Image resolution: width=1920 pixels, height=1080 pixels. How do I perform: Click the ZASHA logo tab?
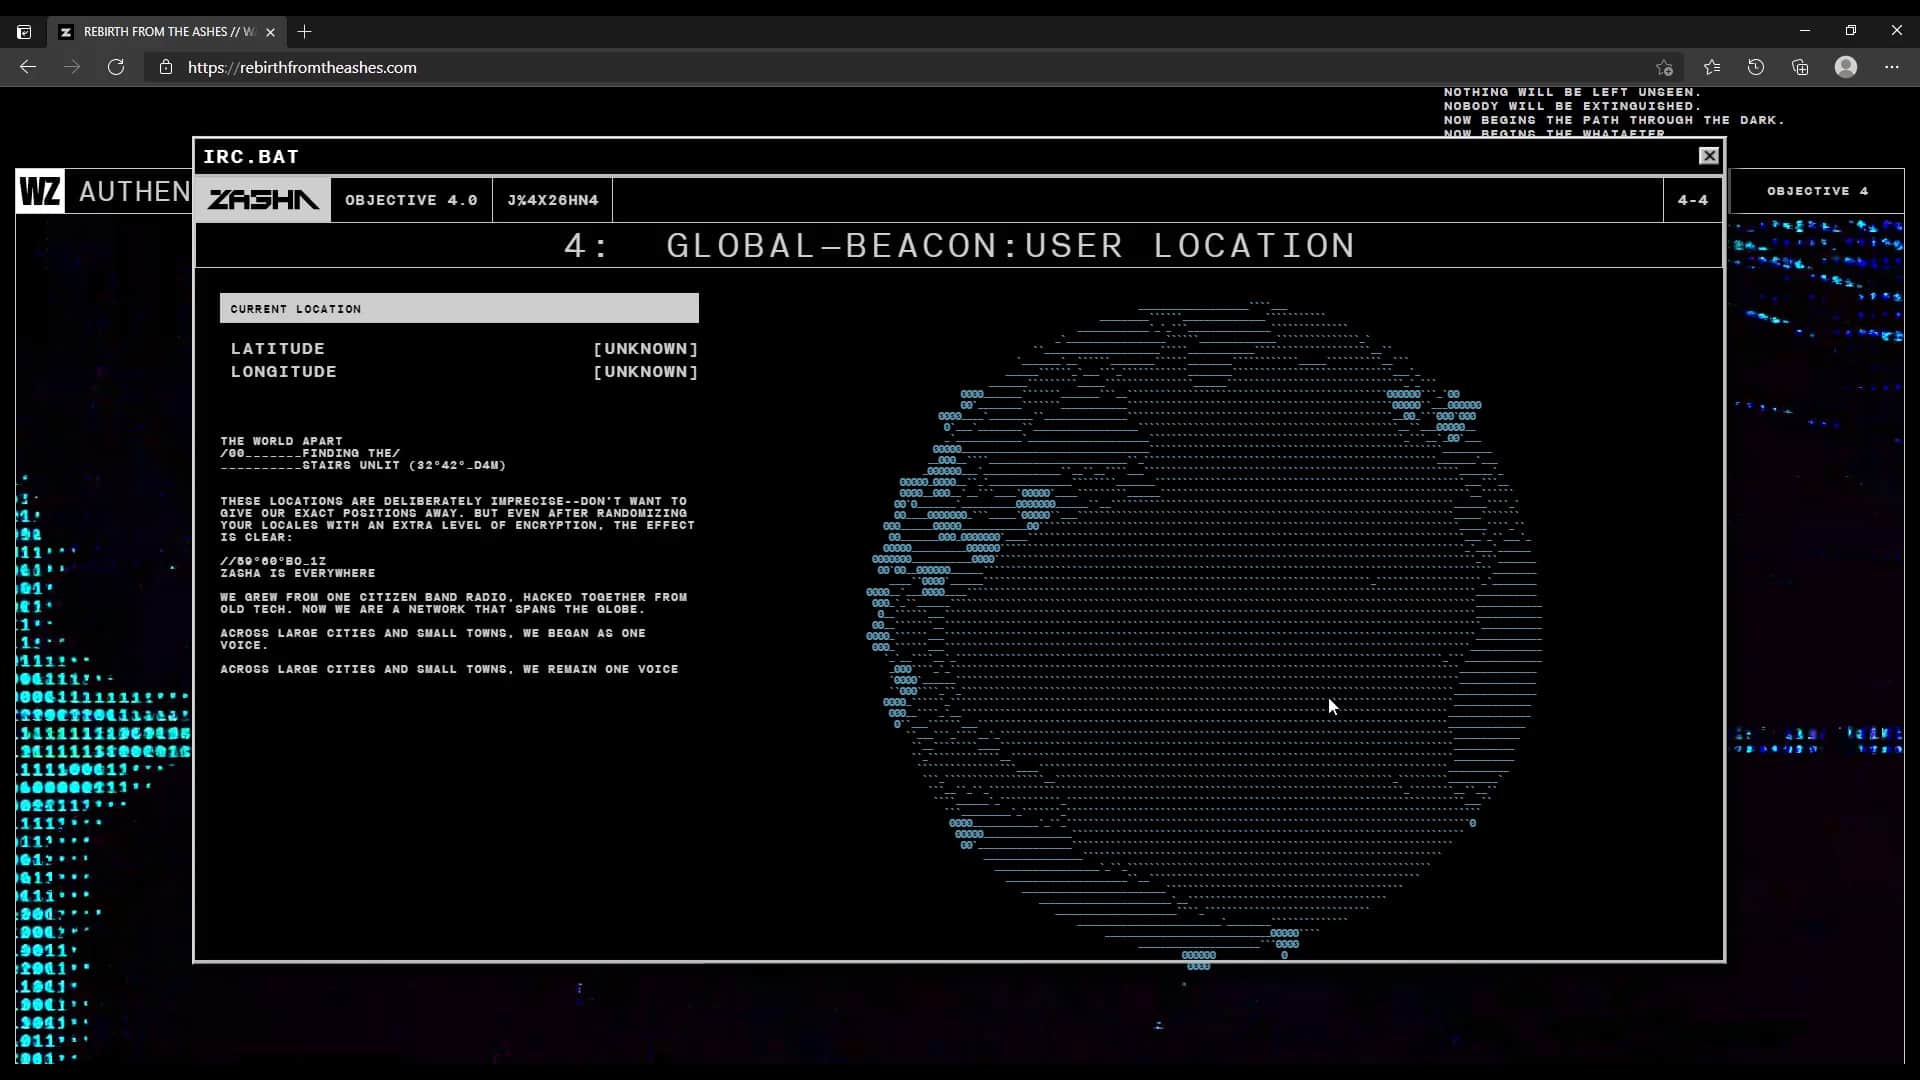click(263, 200)
